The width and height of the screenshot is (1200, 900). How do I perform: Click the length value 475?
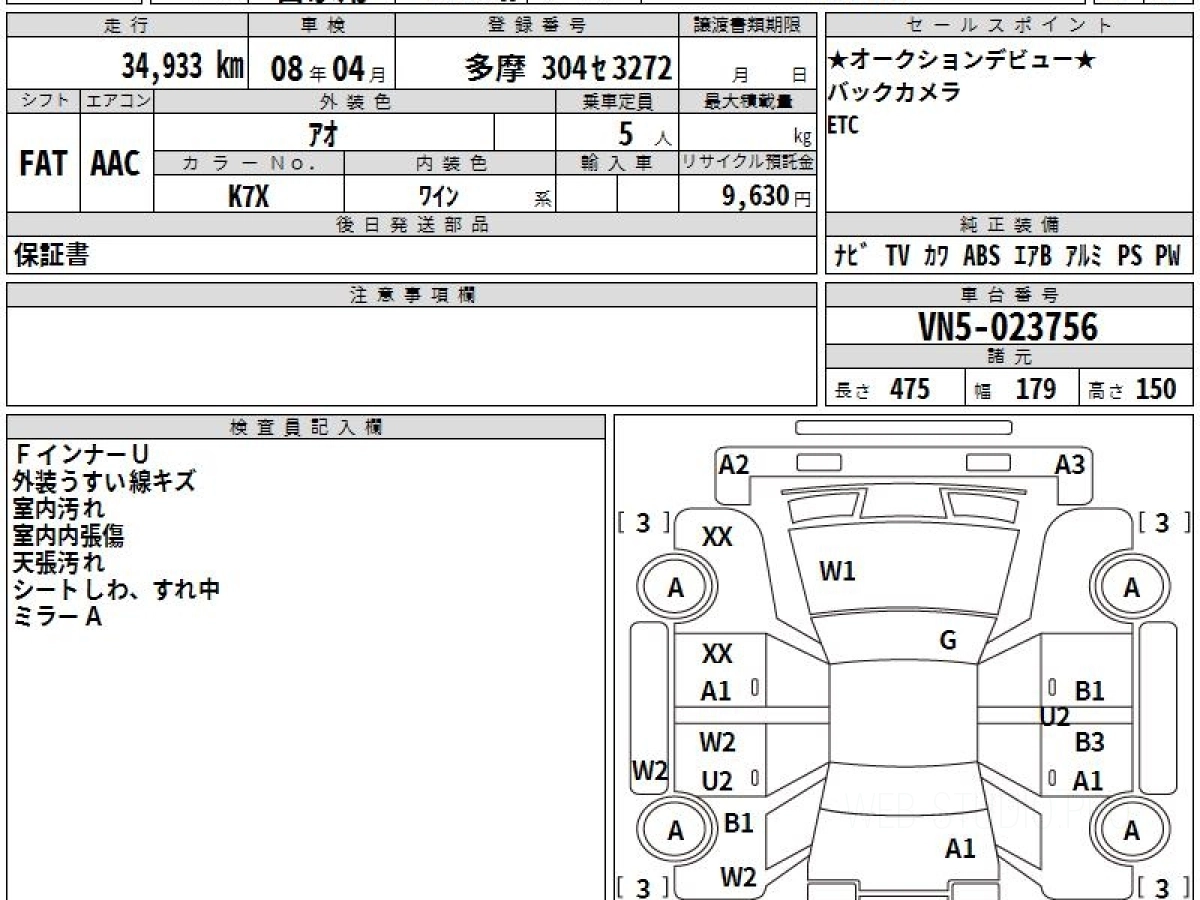click(x=910, y=389)
